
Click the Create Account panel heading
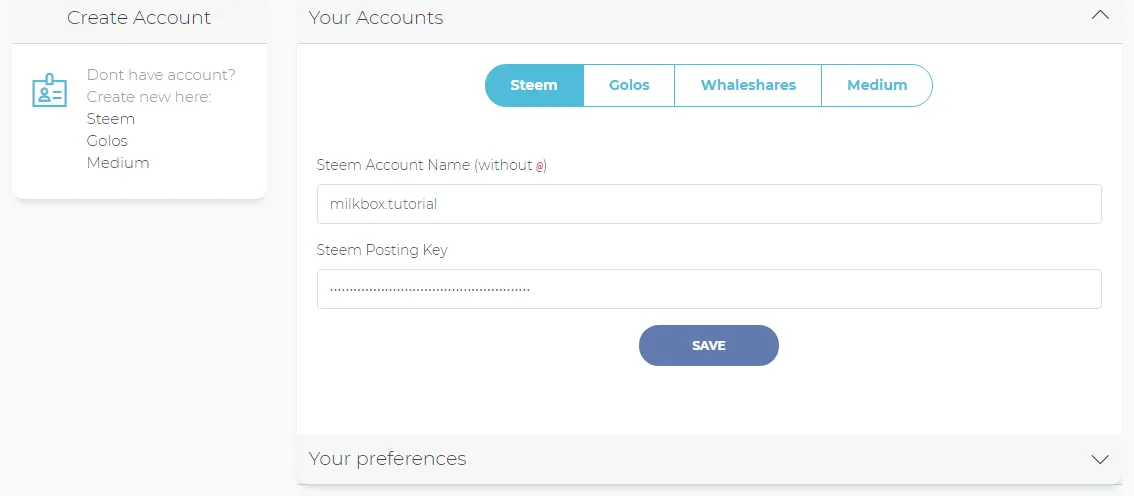click(x=139, y=17)
